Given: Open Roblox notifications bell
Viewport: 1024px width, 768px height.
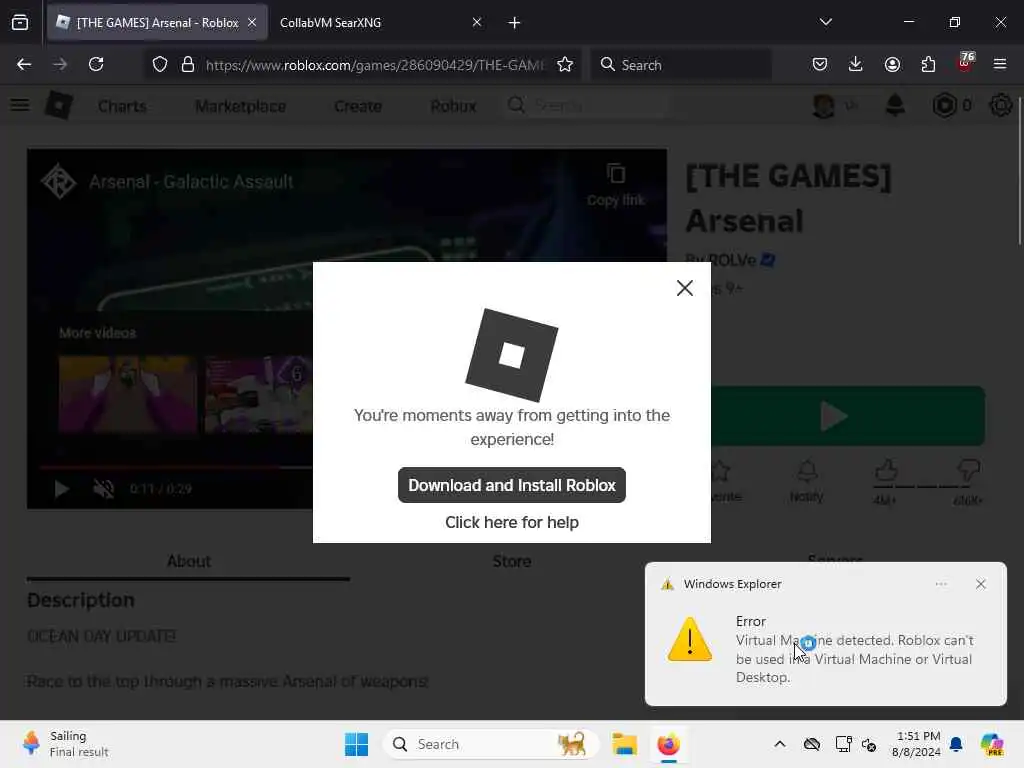Looking at the screenshot, I should coord(895,104).
